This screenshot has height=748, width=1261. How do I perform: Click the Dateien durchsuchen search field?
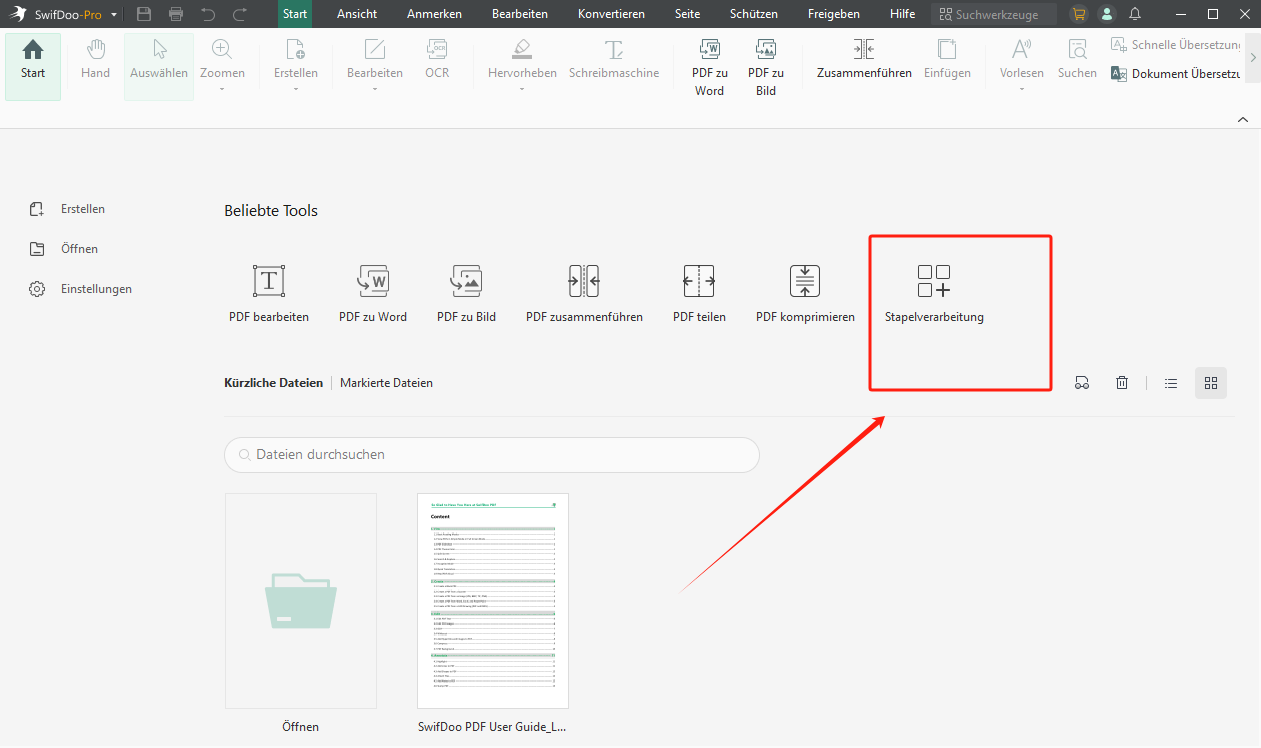coord(492,454)
